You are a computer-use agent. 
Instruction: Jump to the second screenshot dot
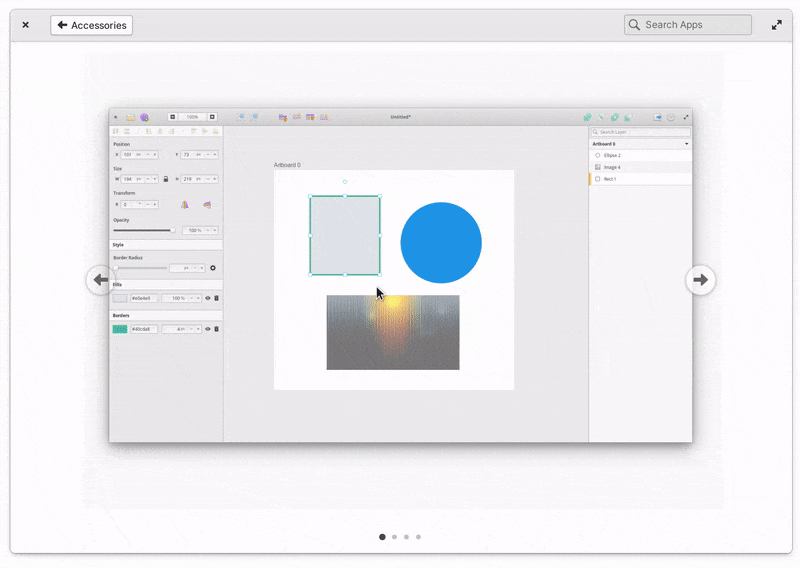click(394, 537)
